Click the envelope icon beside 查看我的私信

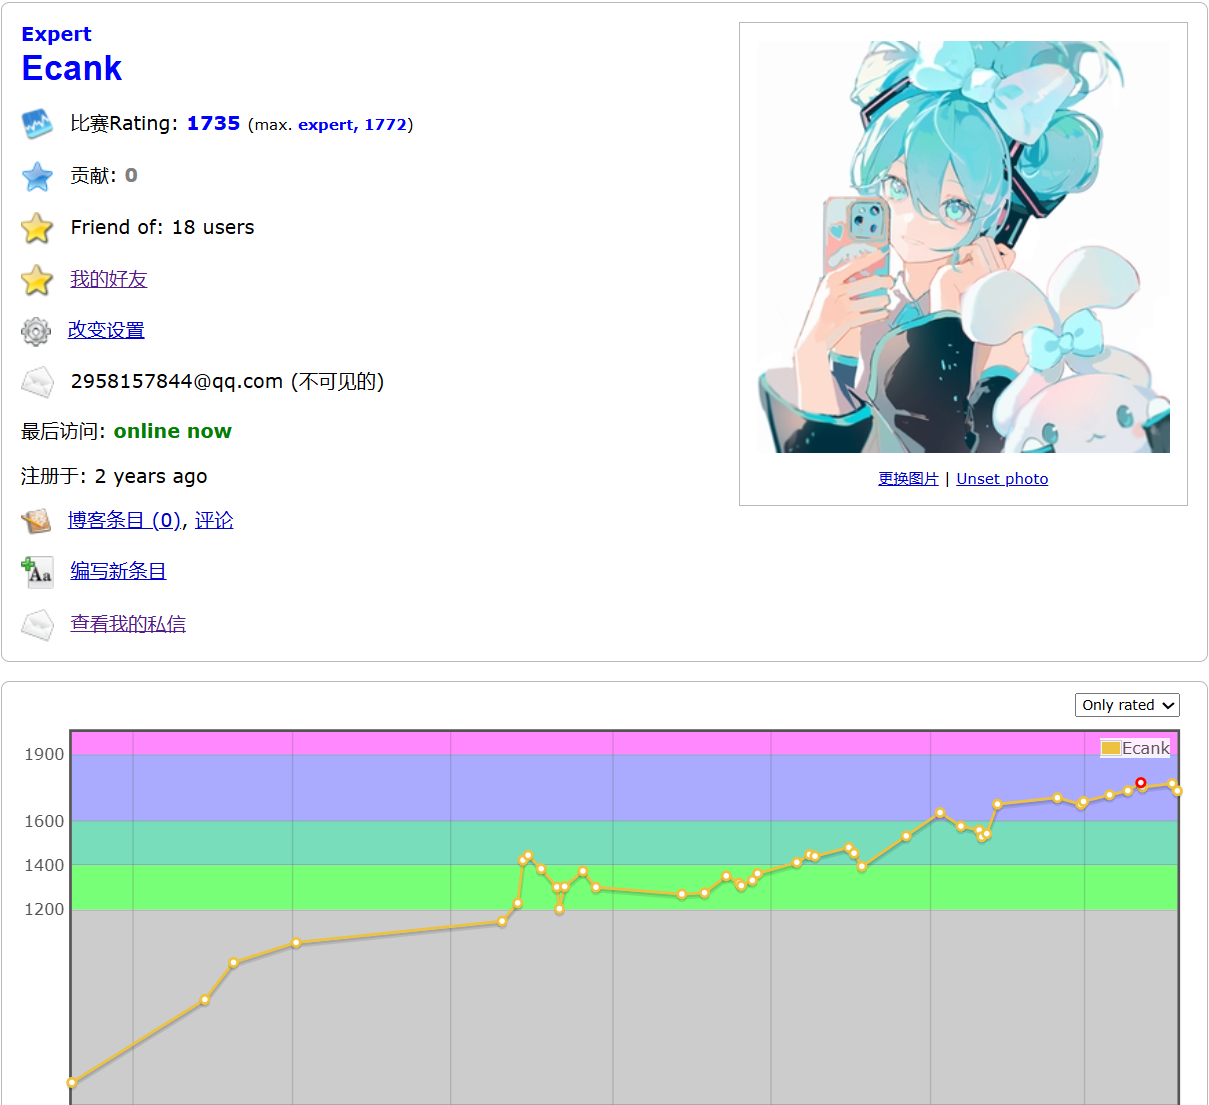point(37,625)
